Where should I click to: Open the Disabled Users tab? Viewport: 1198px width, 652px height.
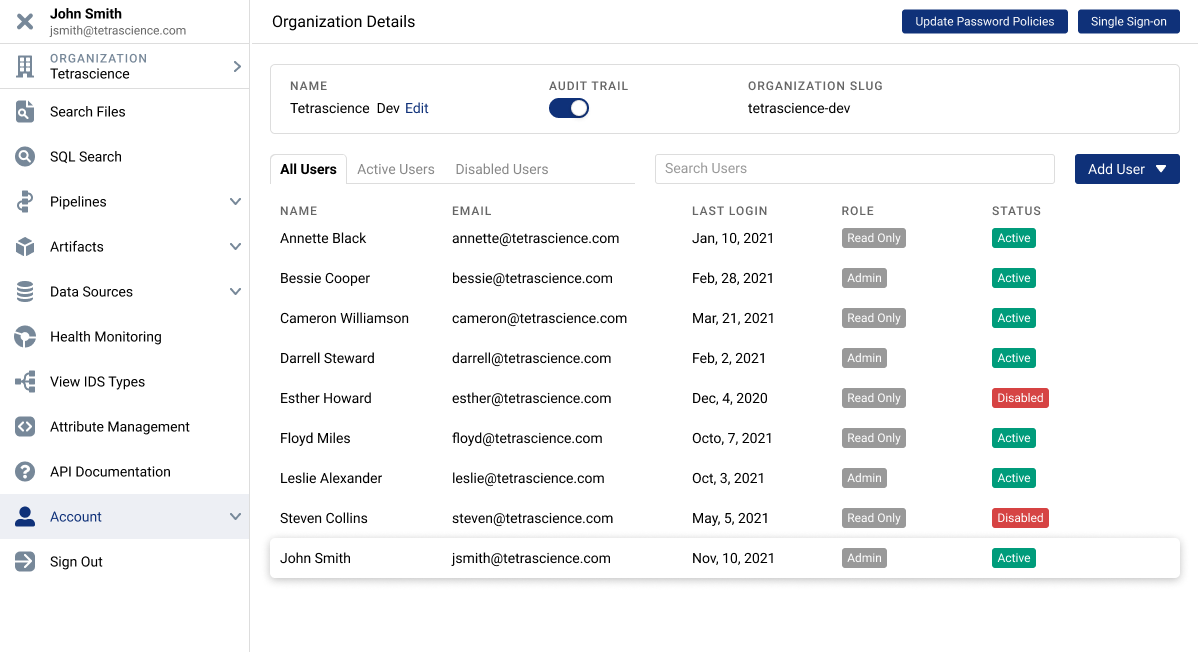coord(501,169)
